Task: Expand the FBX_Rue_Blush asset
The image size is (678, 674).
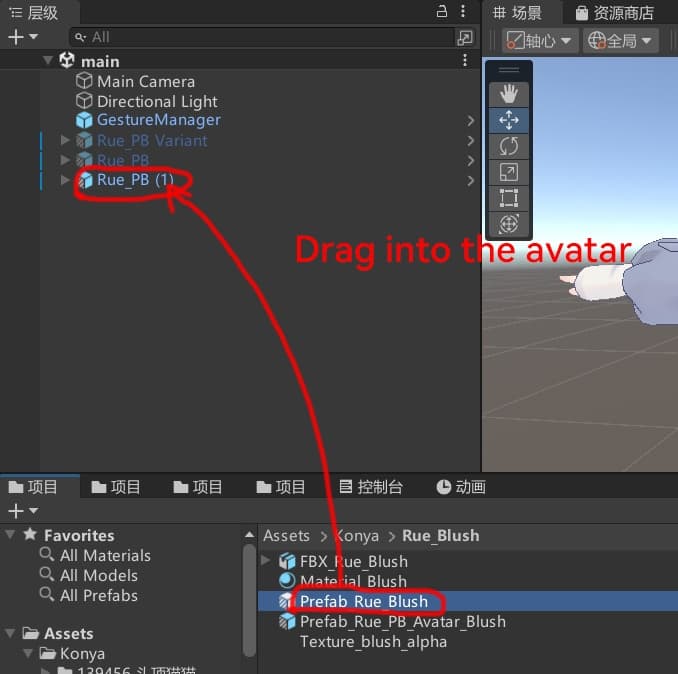Action: [x=266, y=561]
